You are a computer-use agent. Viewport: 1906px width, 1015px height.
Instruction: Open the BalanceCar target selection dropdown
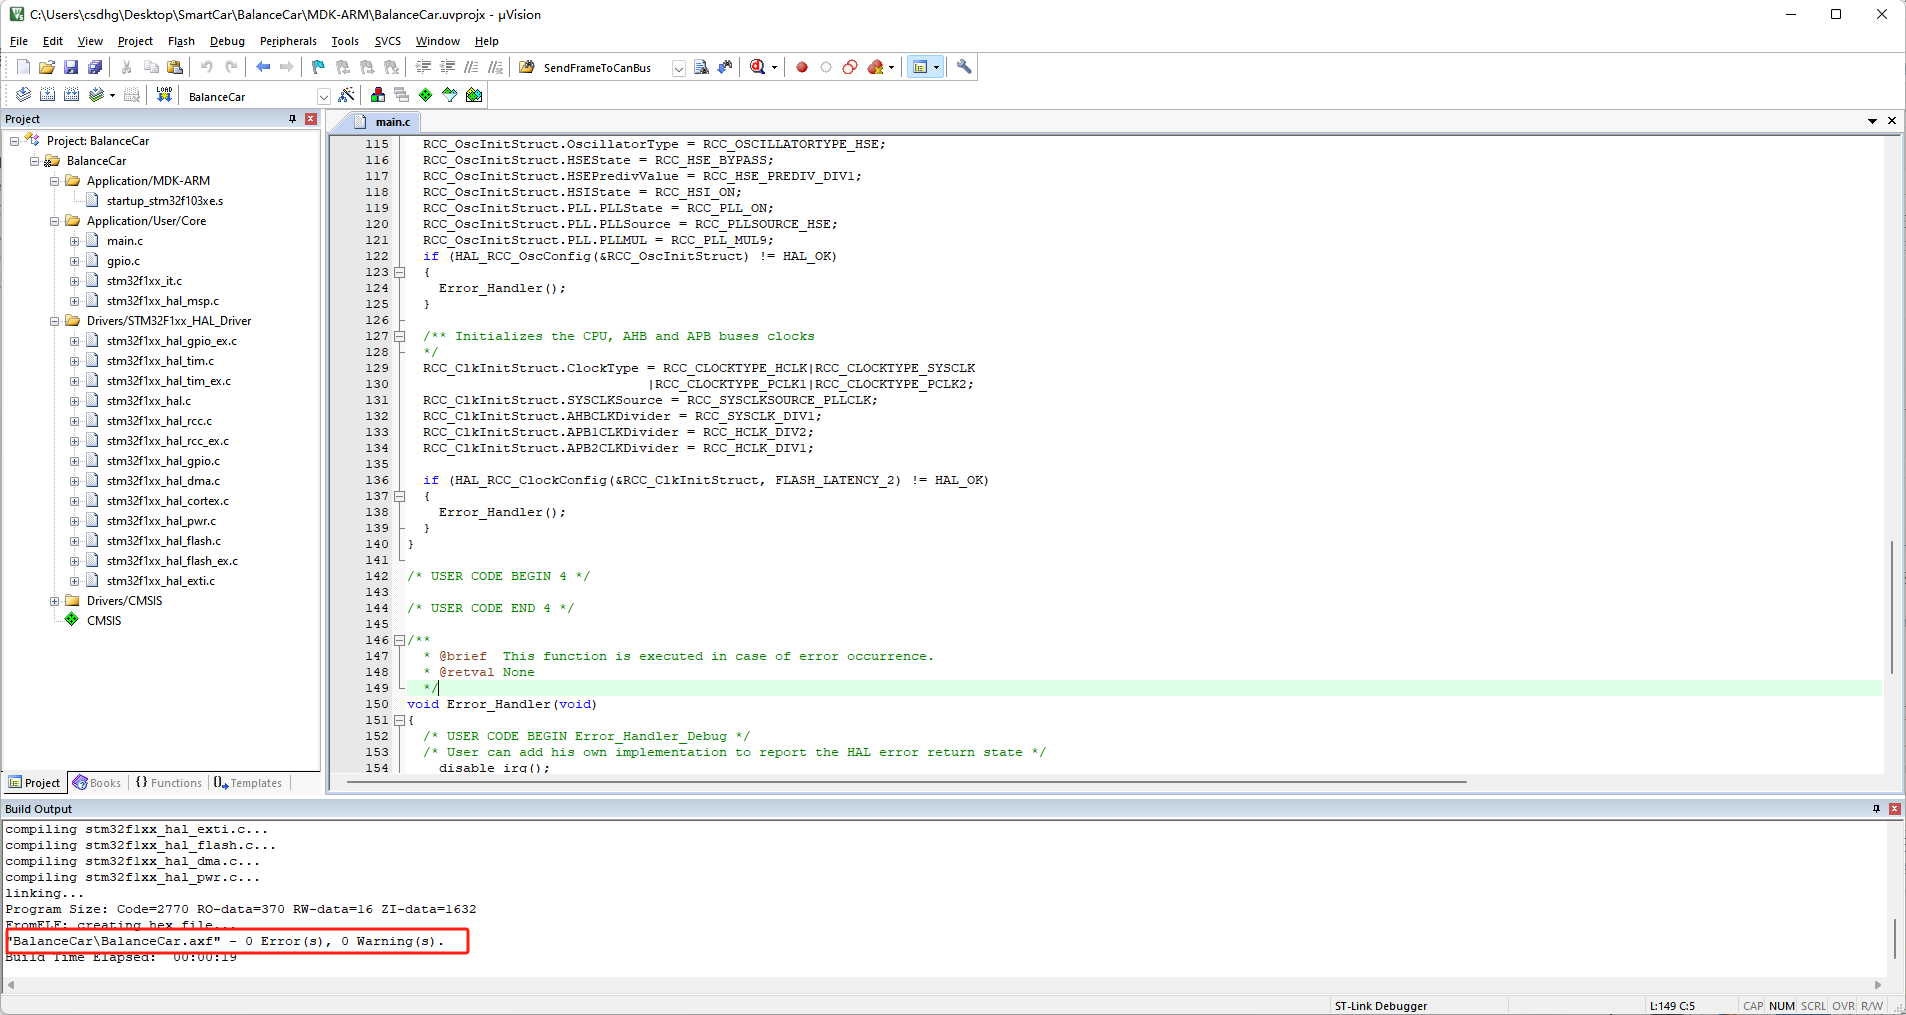[x=324, y=96]
